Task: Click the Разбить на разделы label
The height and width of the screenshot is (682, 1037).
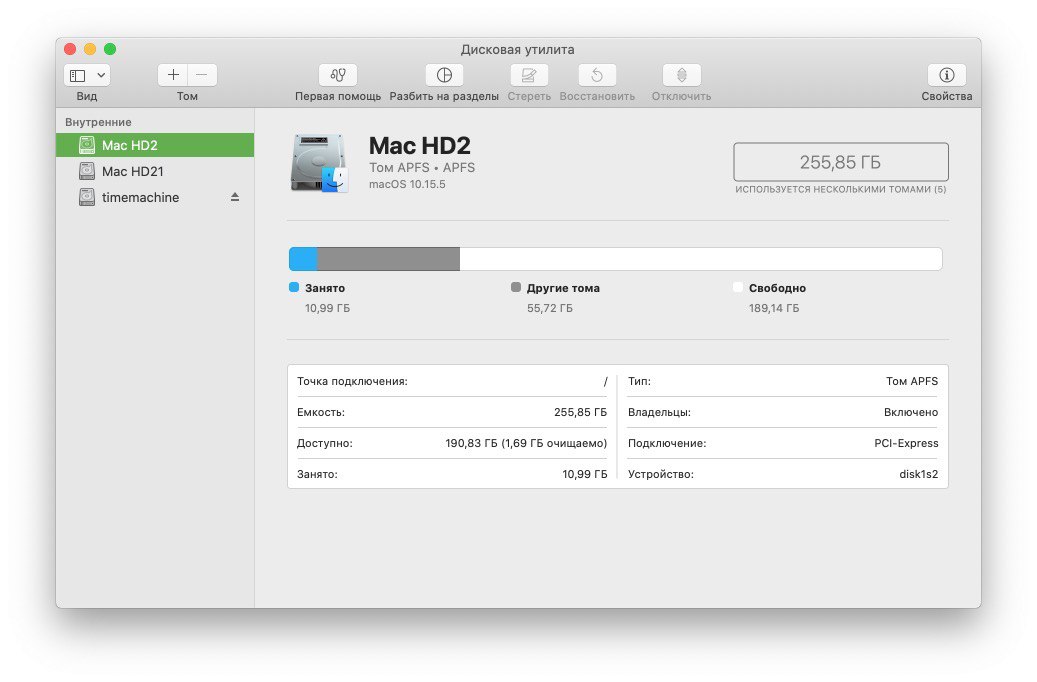Action: (444, 96)
